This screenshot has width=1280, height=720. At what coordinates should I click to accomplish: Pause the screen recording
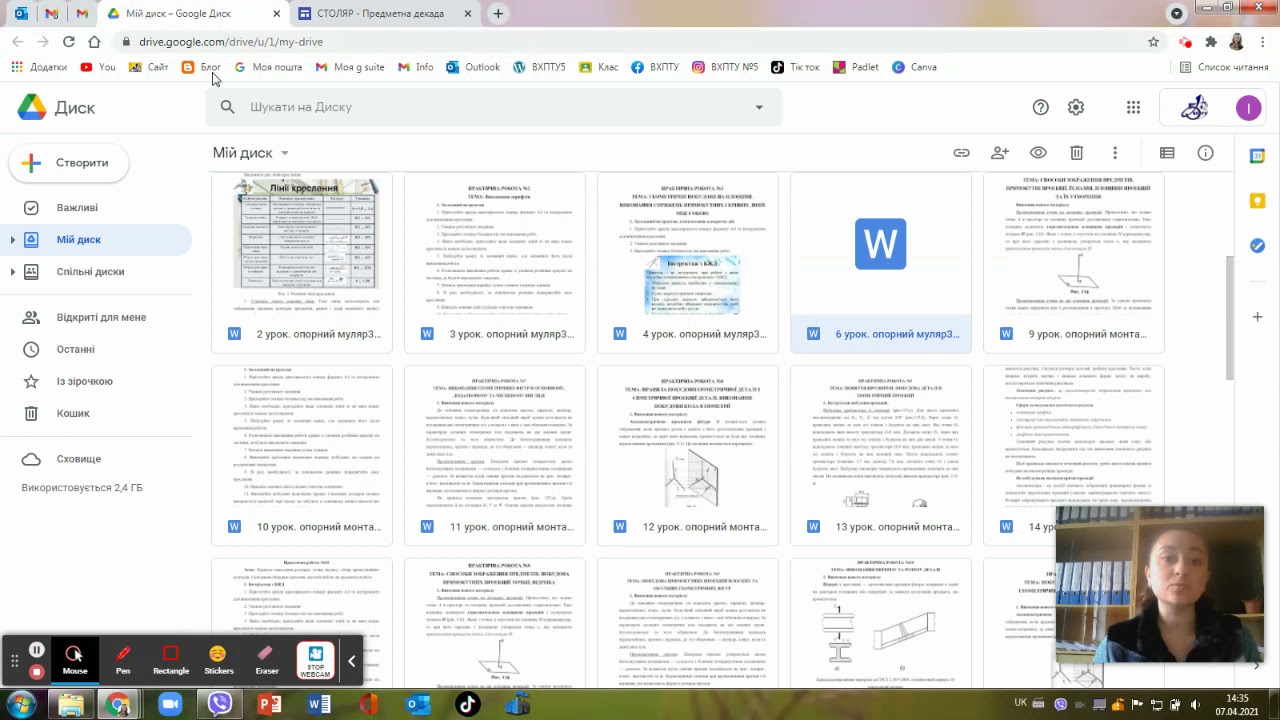pos(37,650)
